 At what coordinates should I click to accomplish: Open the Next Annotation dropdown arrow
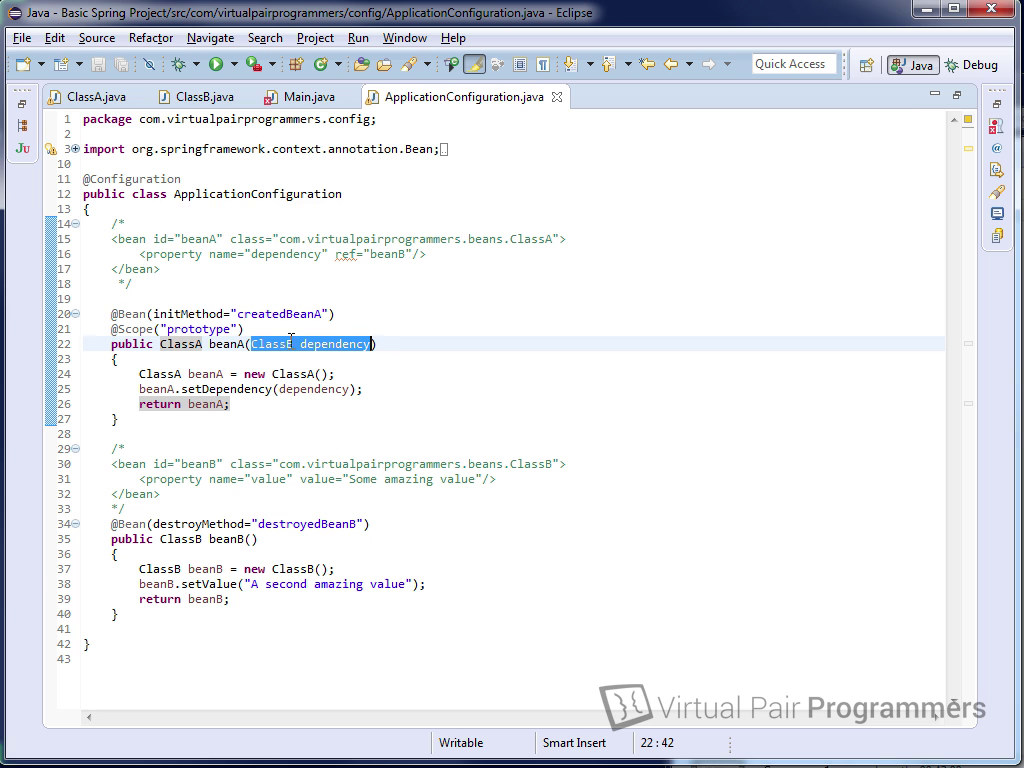point(590,64)
